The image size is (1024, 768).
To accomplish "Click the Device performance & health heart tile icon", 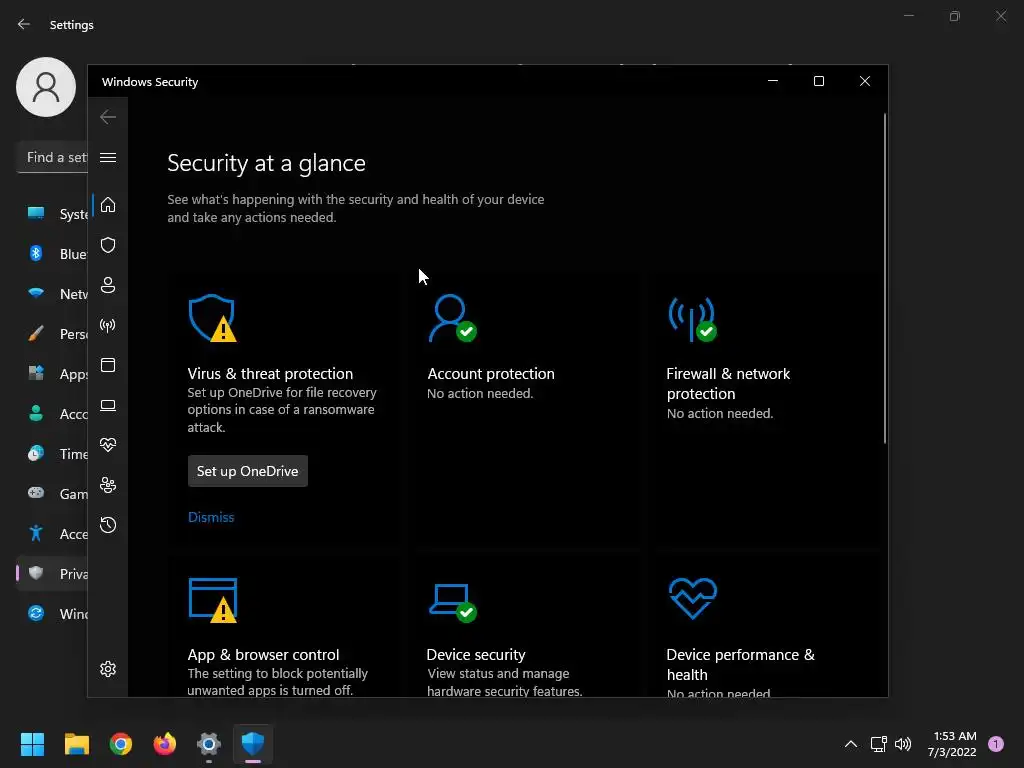I will [x=693, y=598].
